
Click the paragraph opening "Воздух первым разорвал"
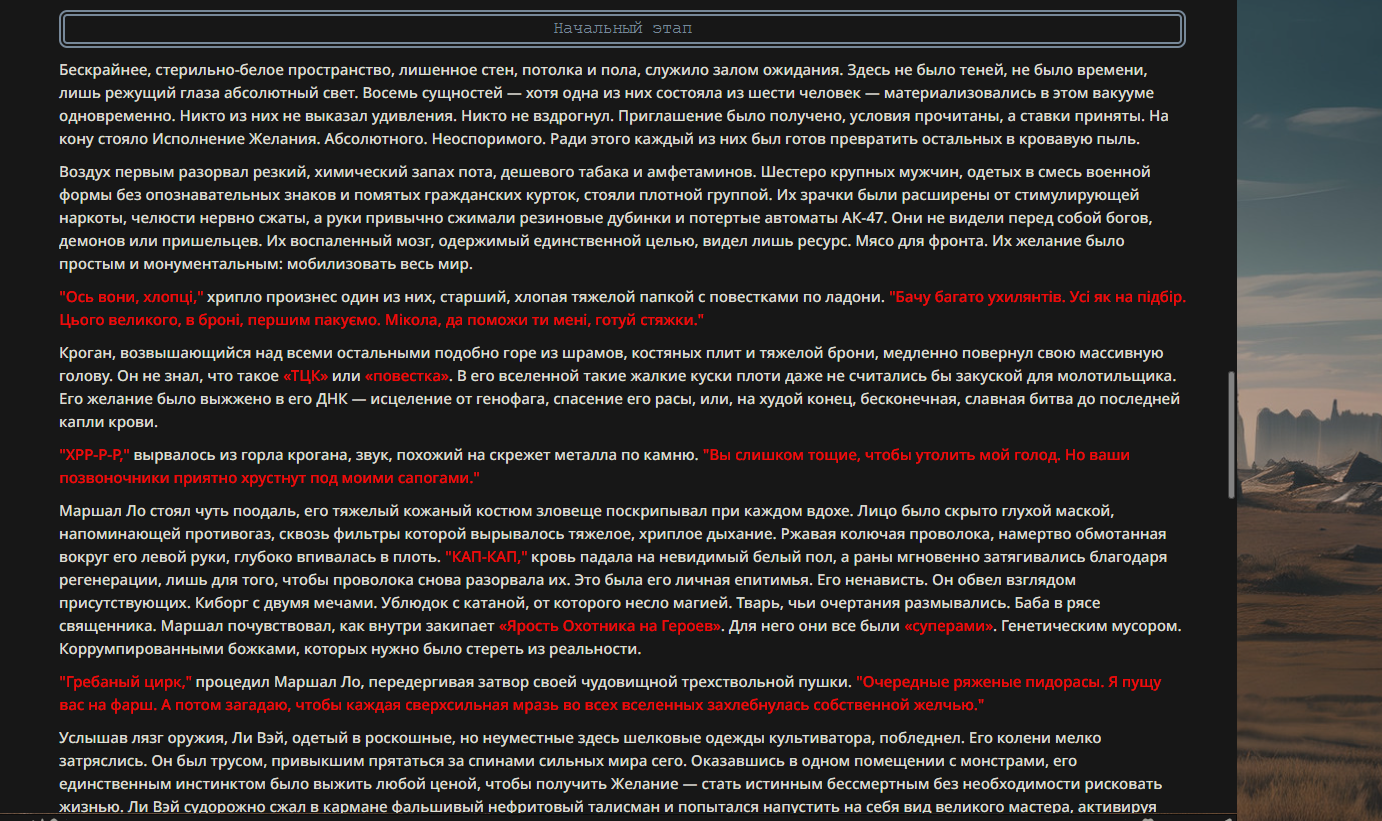(606, 217)
